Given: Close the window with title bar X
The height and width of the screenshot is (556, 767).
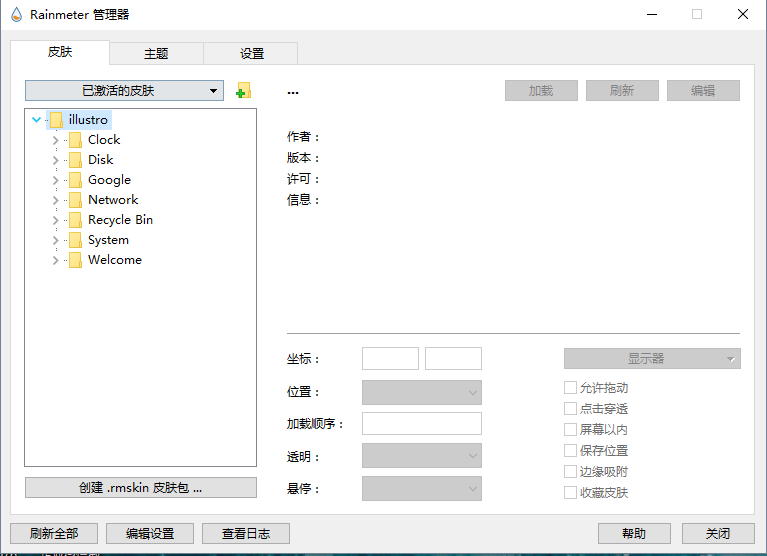Looking at the screenshot, I should [743, 15].
